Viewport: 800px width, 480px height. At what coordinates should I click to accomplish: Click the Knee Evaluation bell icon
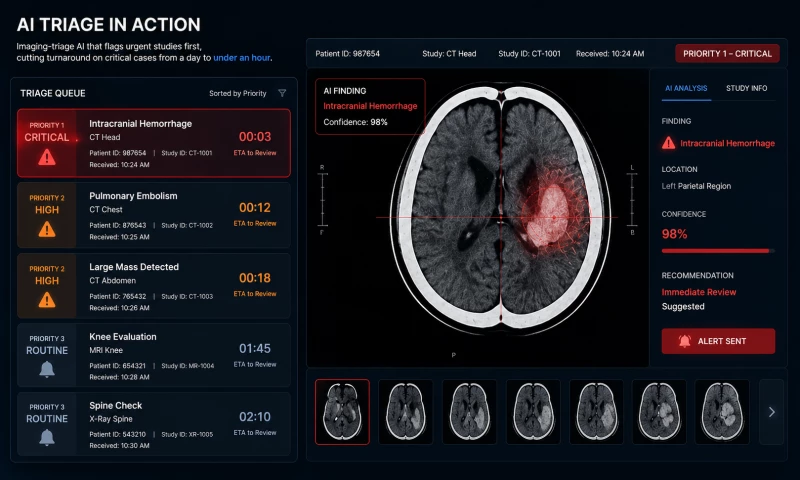(x=47, y=369)
